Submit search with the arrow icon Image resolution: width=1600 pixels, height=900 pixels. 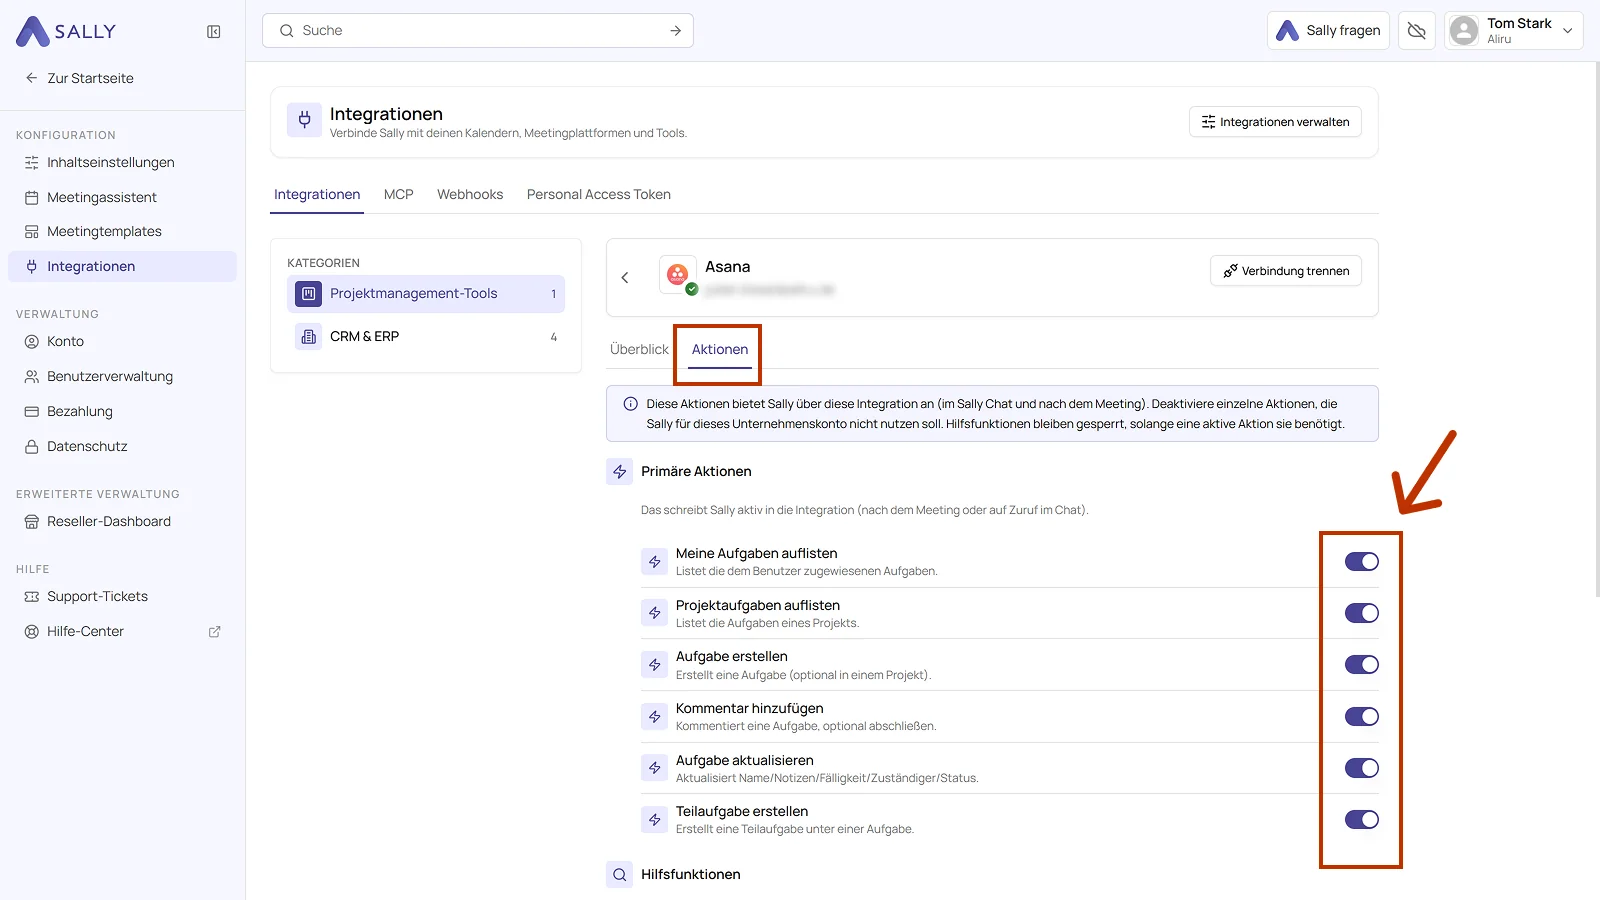click(x=676, y=31)
